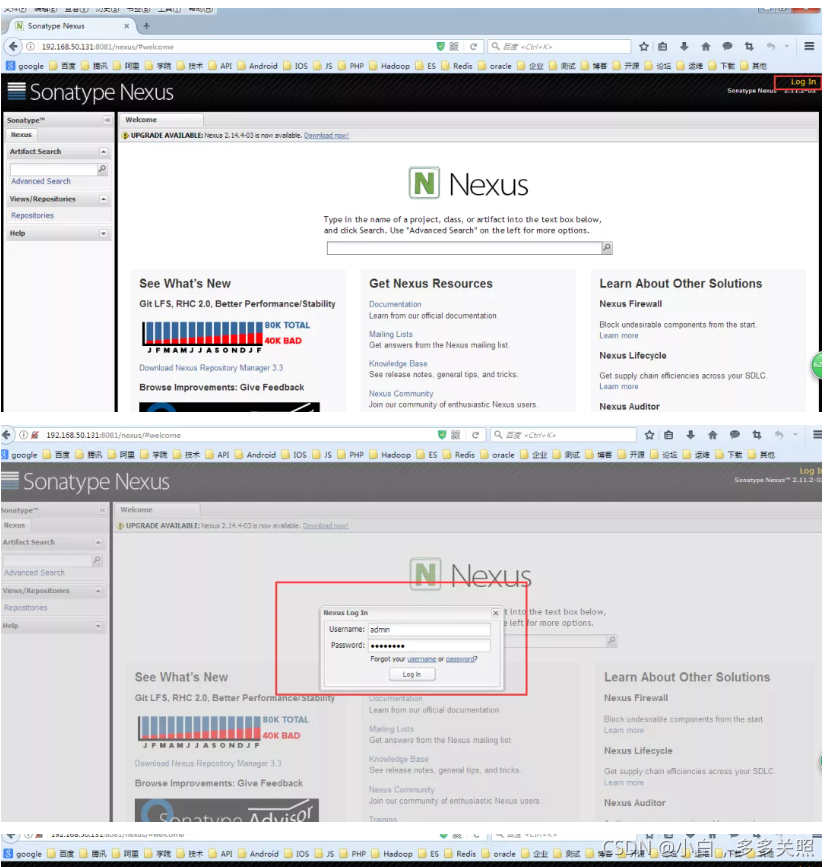830x867 pixels.
Task: Open Download Nexus Repository Manager 3.3 link, upper
Action: (211, 368)
